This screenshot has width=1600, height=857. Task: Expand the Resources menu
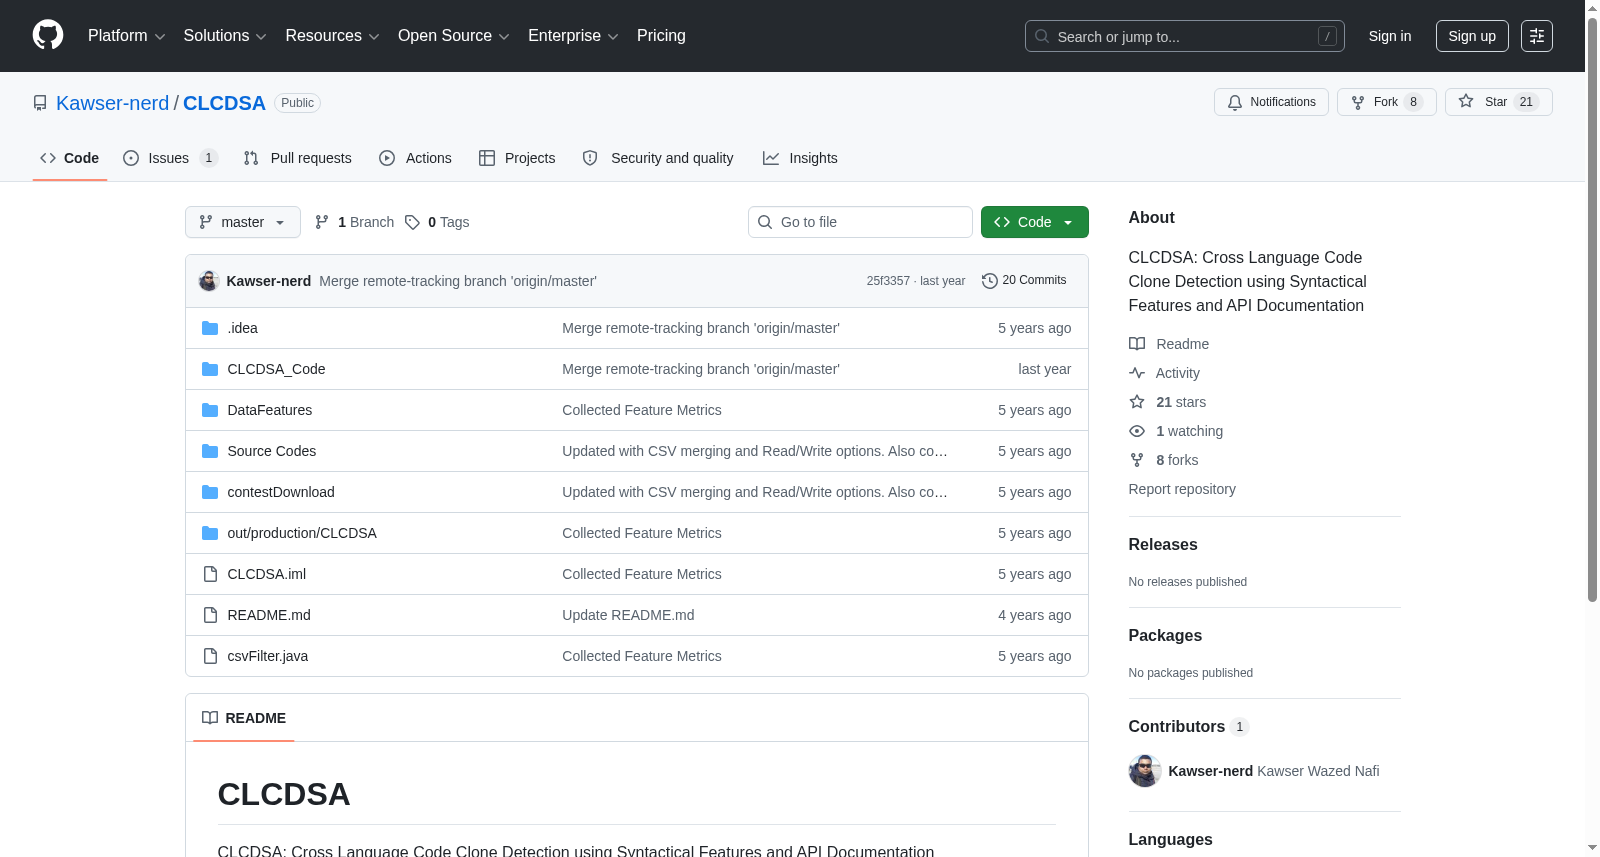(x=332, y=36)
